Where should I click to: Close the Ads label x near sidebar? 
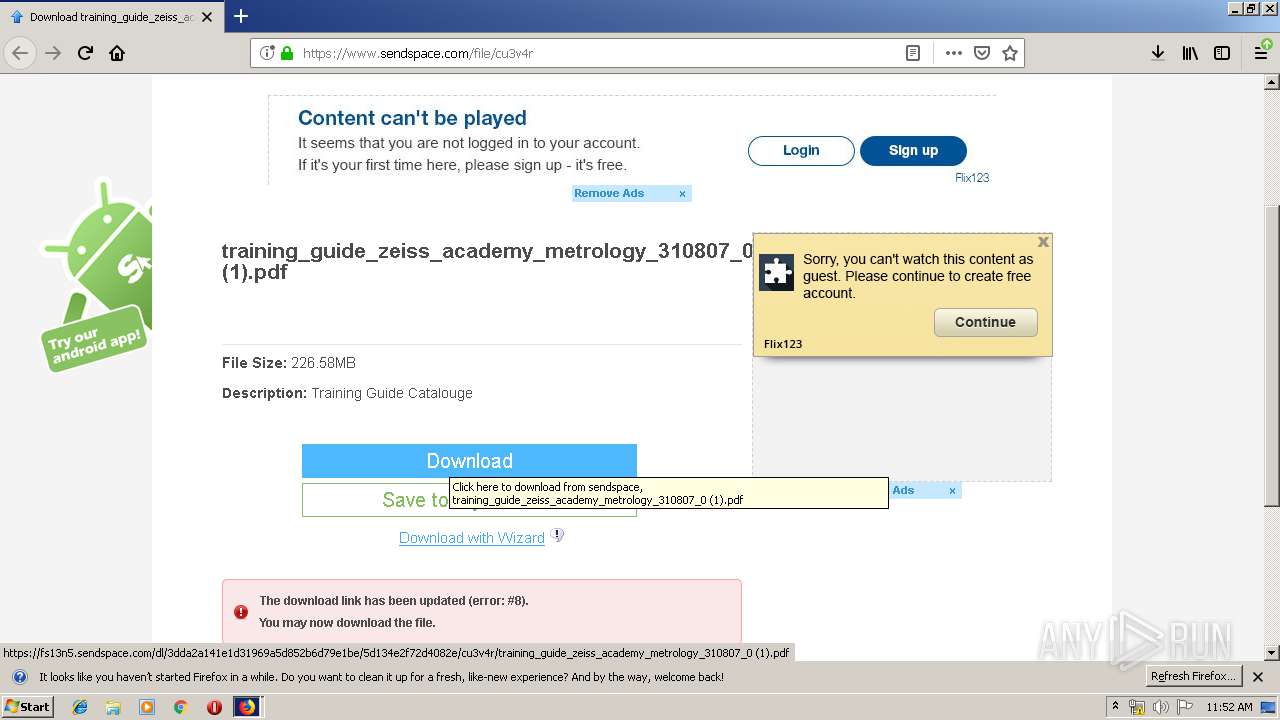click(x=952, y=490)
